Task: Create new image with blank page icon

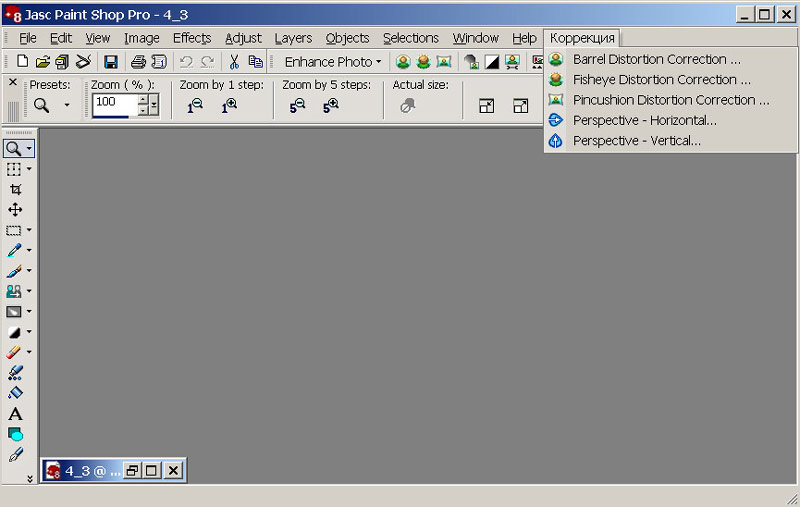Action: [x=23, y=62]
